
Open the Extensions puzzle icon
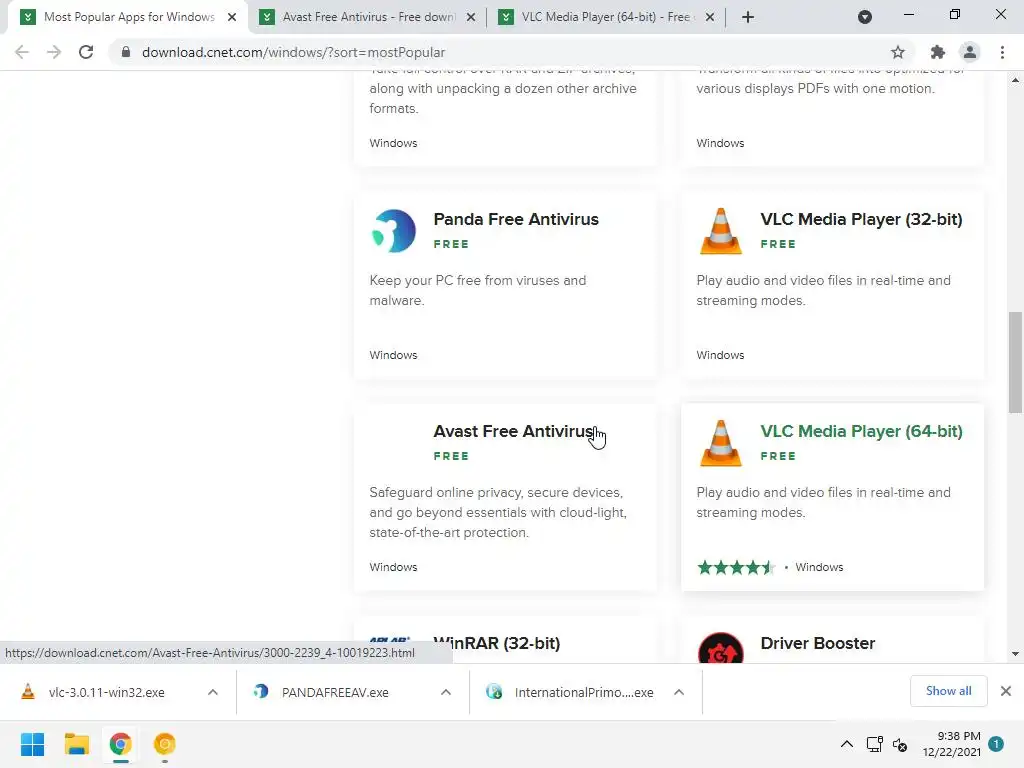(938, 52)
